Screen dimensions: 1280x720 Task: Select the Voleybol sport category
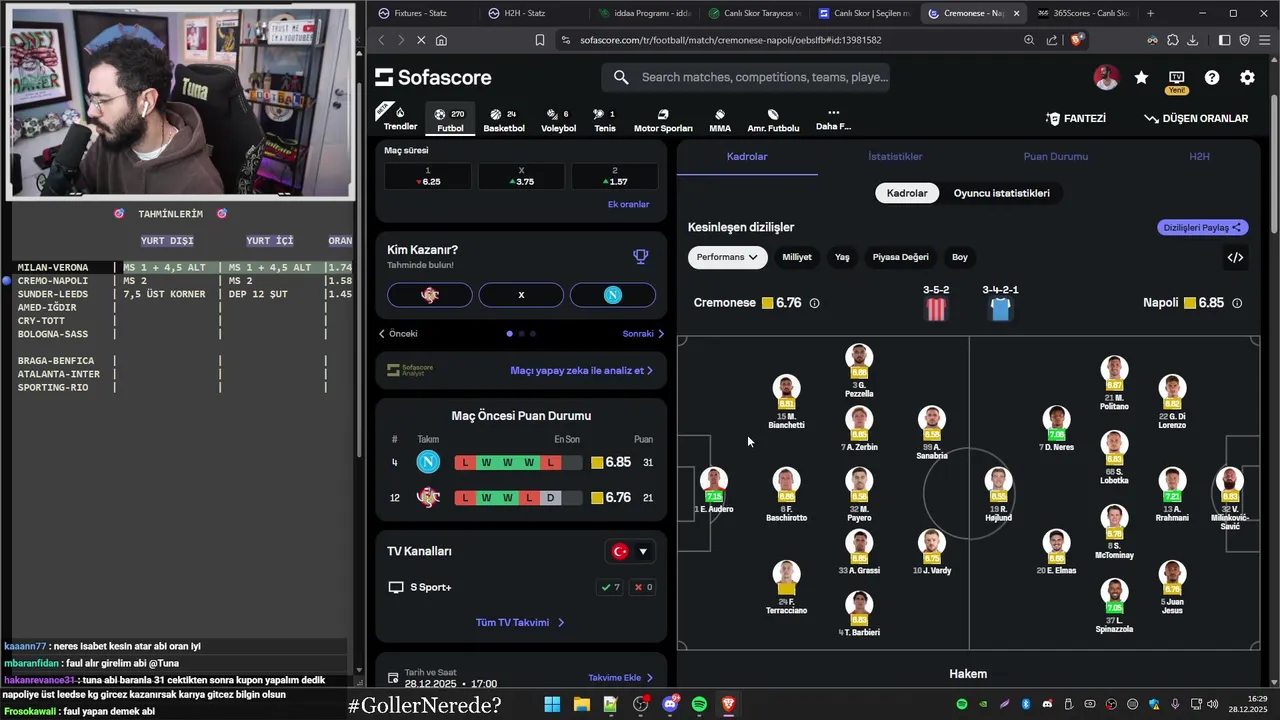[x=558, y=120]
